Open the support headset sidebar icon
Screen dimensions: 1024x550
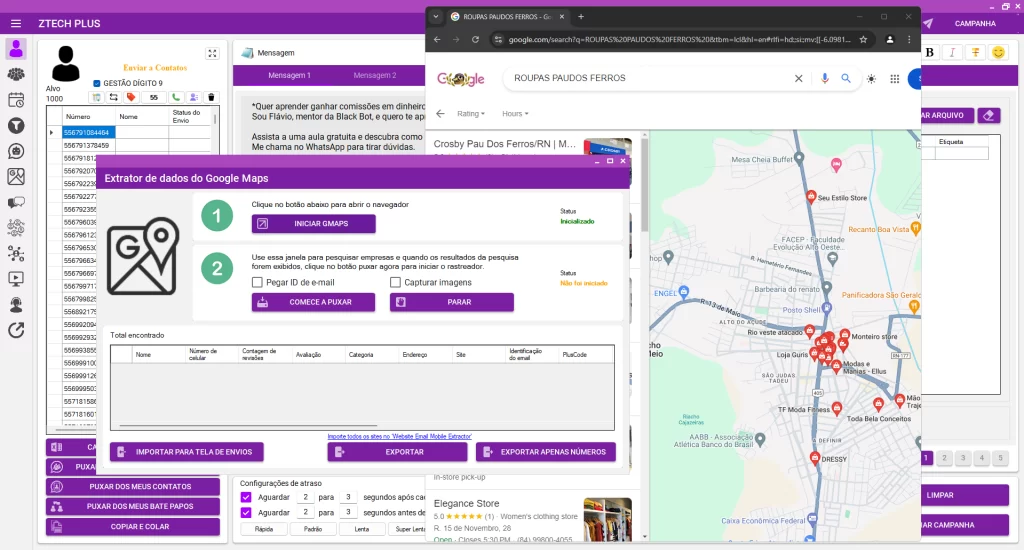16,304
